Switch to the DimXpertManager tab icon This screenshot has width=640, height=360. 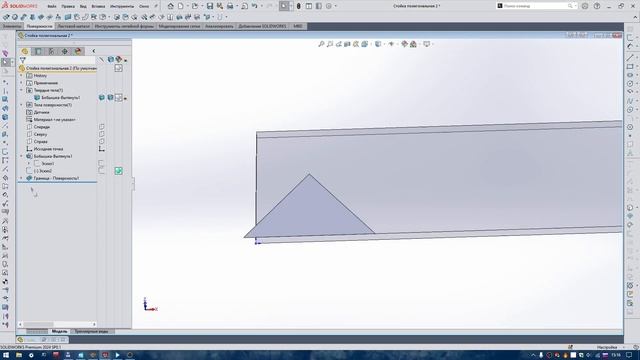64,51
